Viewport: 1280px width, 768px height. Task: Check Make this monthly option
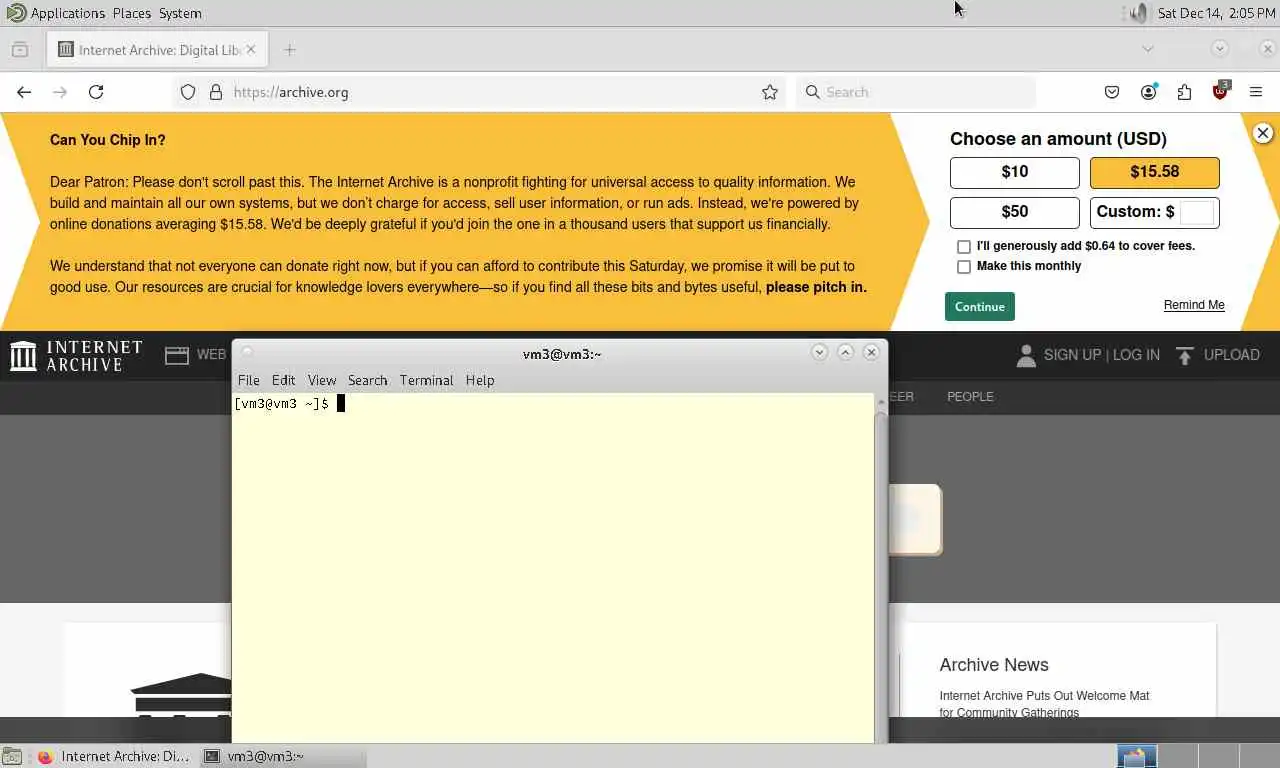coord(964,267)
